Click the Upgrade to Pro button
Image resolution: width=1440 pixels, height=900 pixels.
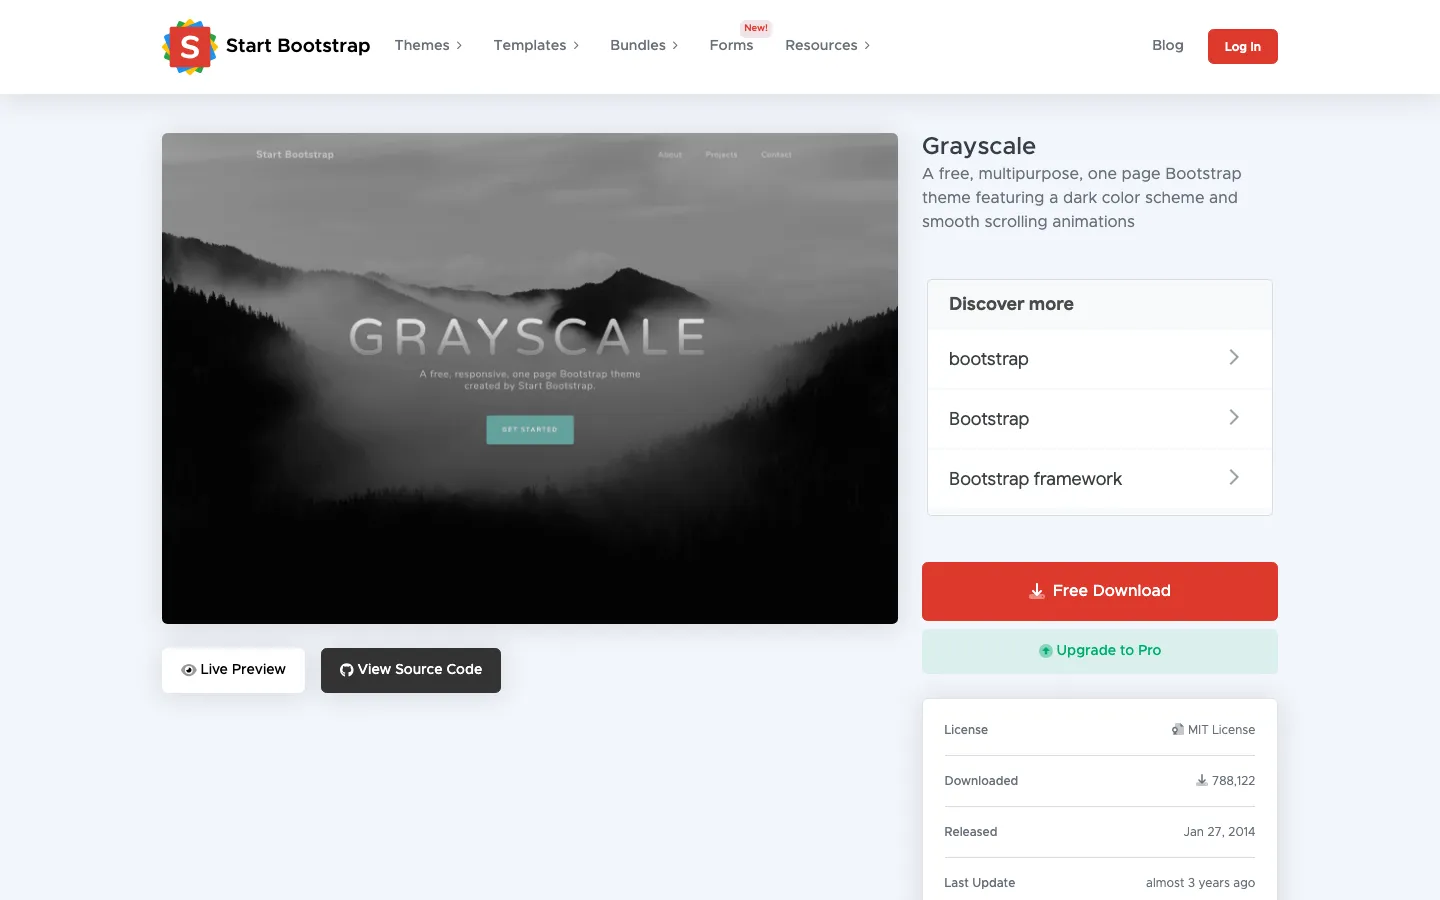pos(1100,651)
